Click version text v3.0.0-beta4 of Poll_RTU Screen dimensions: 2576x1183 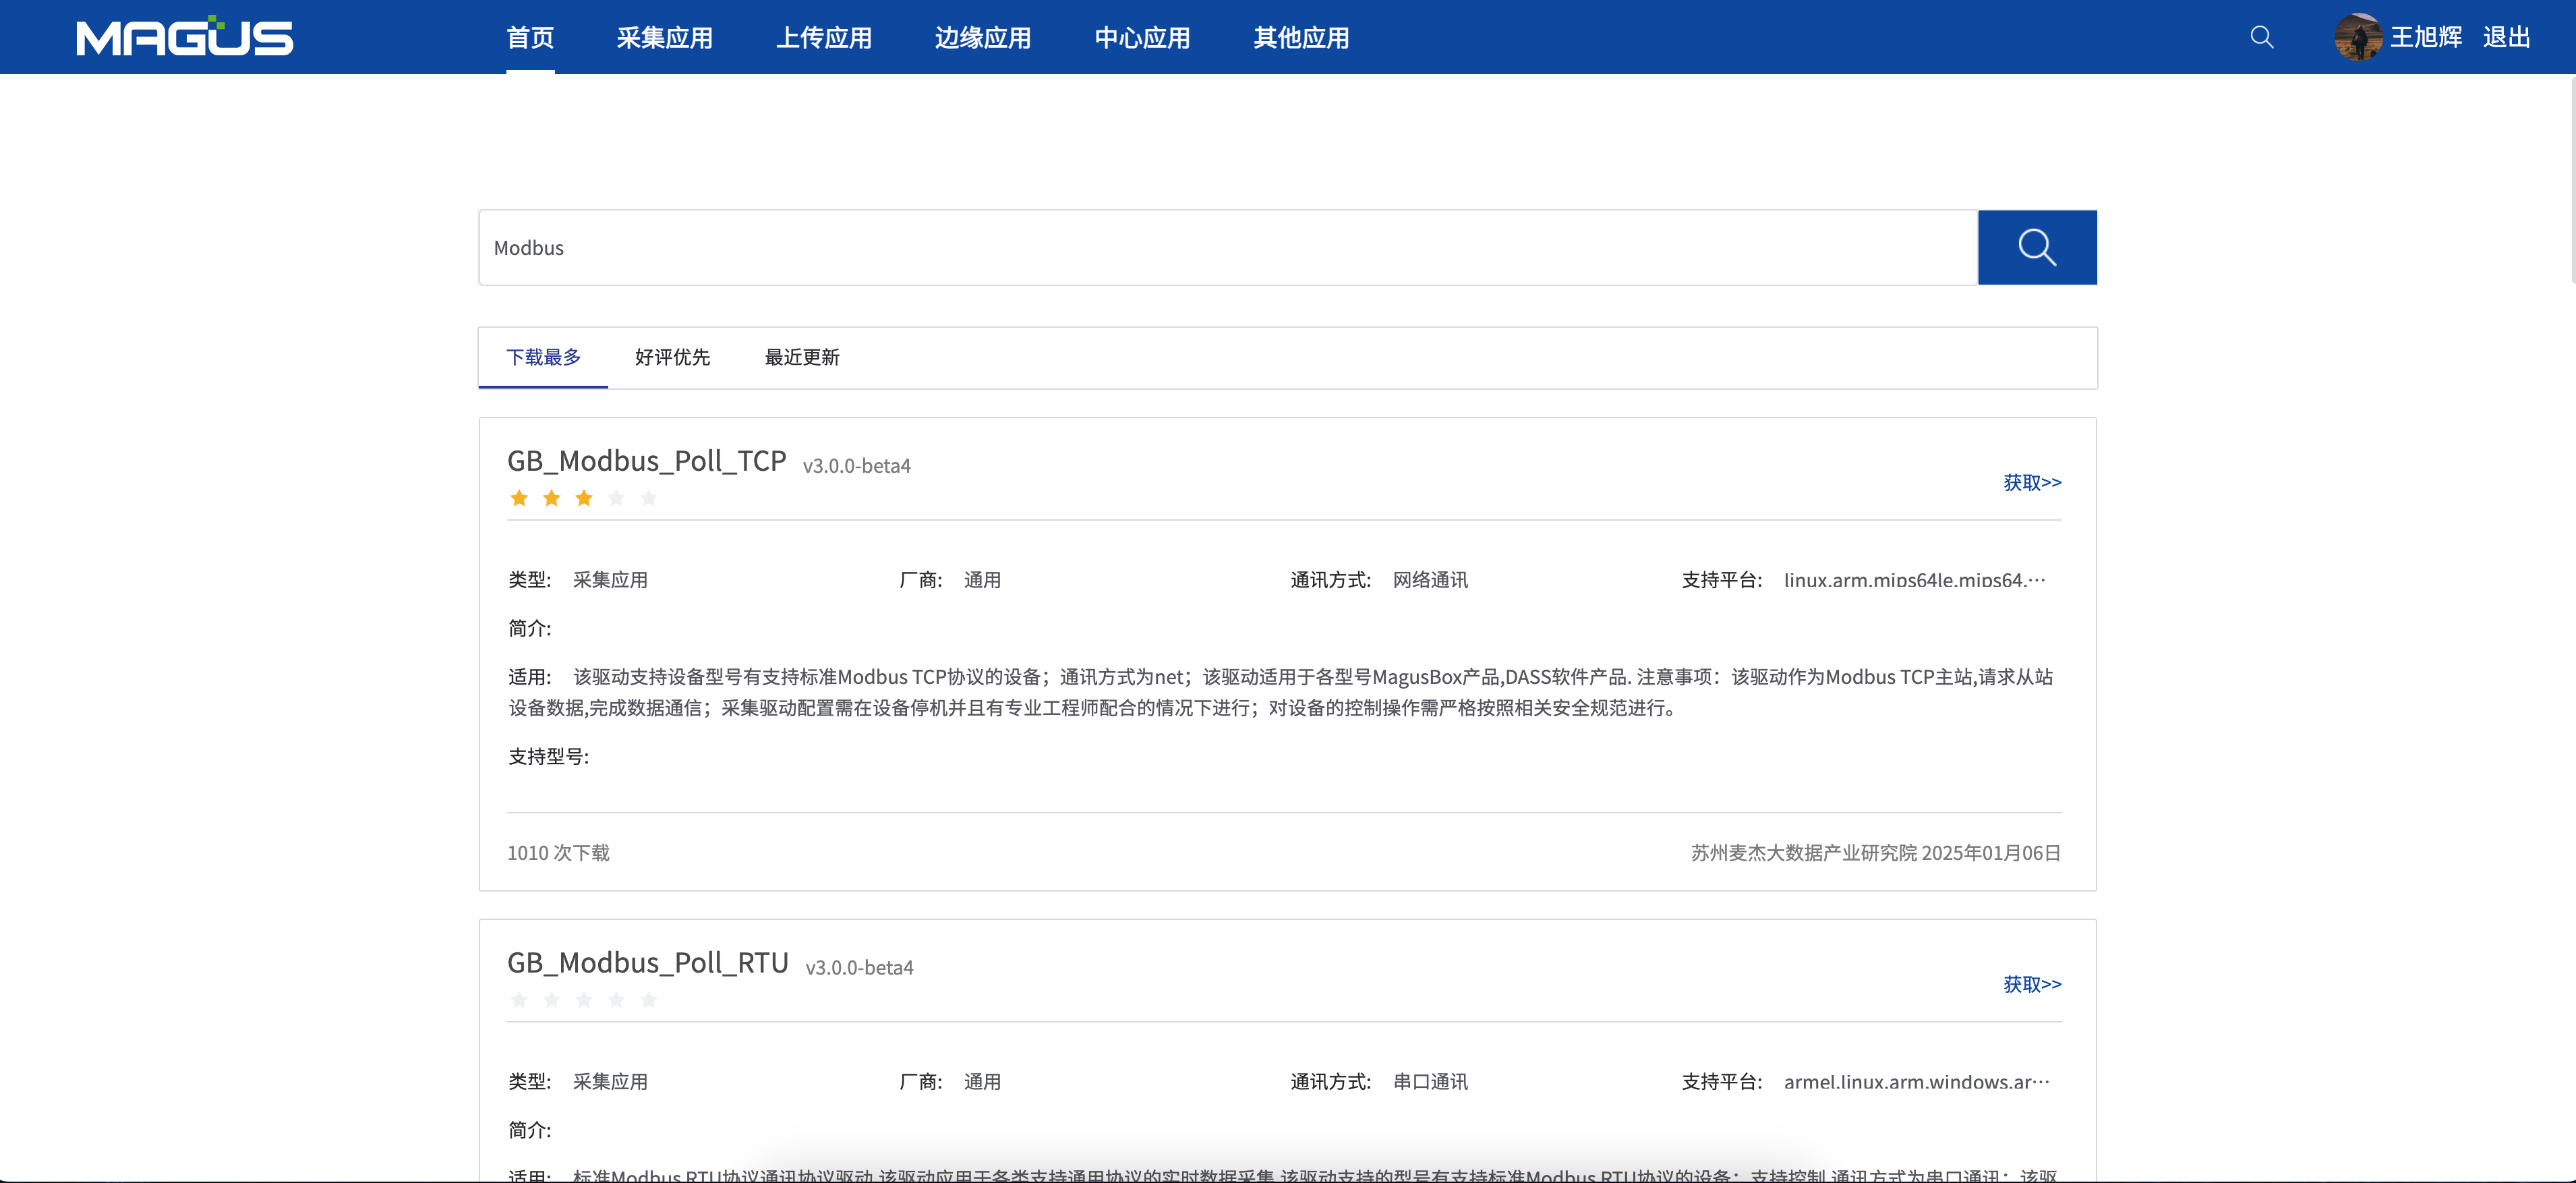tap(860, 968)
